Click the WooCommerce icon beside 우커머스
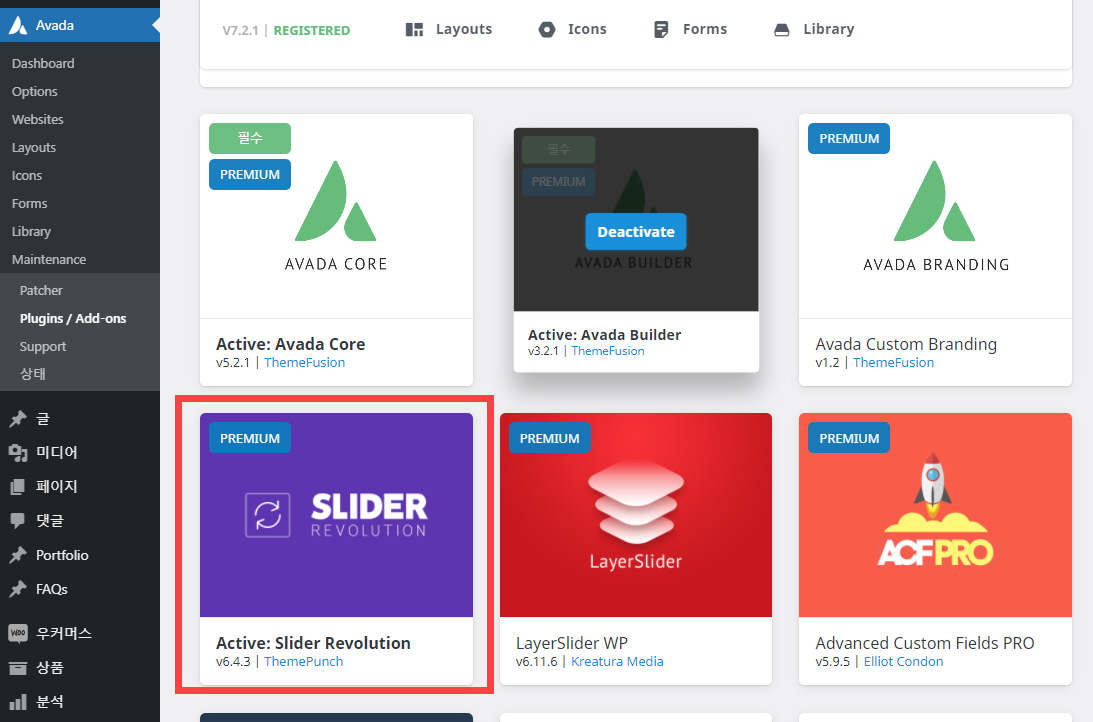 pos(18,633)
